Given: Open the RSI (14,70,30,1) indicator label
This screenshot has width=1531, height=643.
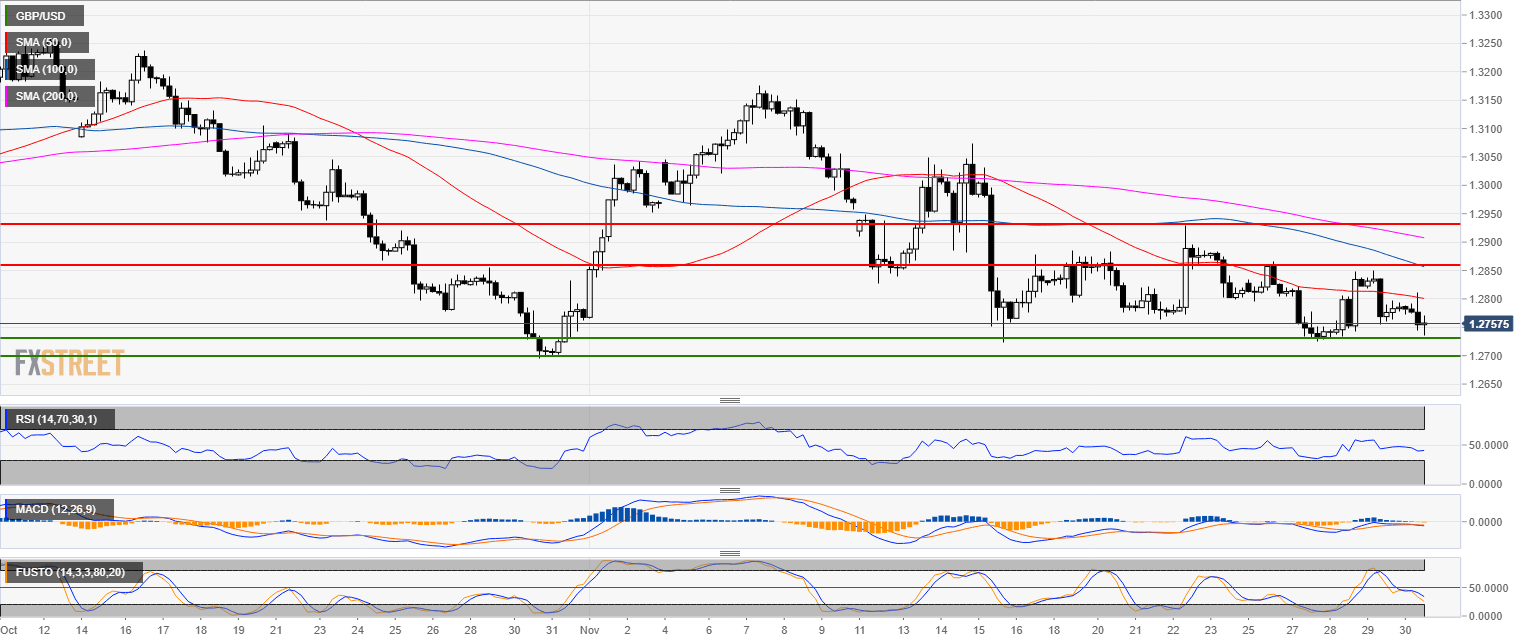Looking at the screenshot, I should tap(58, 418).
